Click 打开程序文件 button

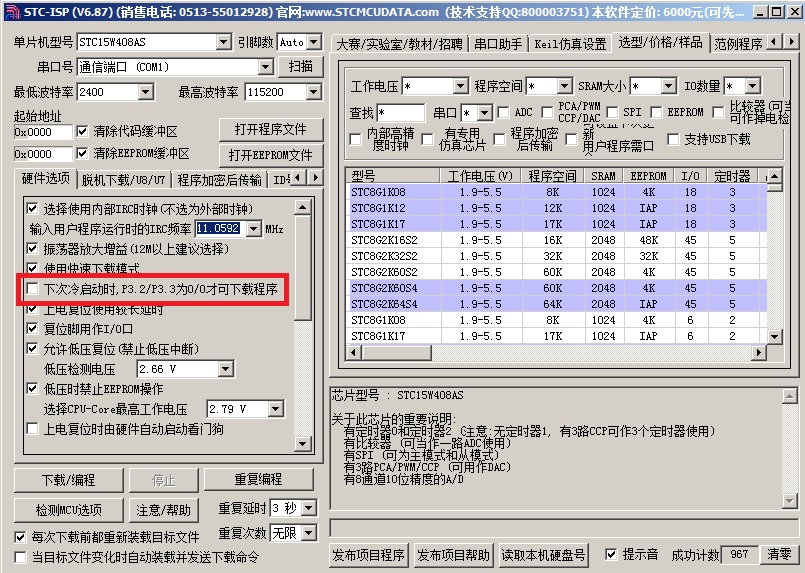pyautogui.click(x=271, y=129)
